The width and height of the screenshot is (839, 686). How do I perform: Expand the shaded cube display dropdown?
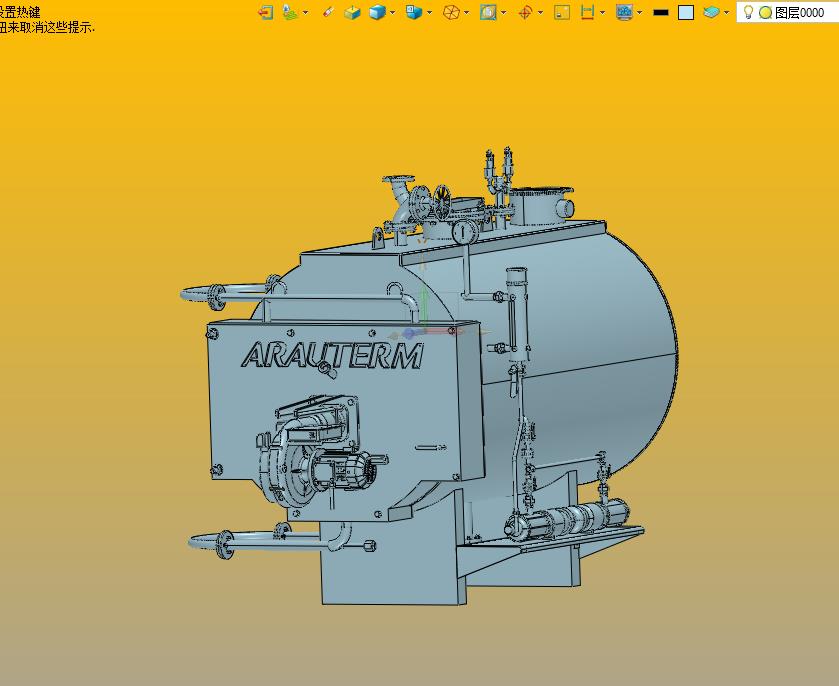393,12
